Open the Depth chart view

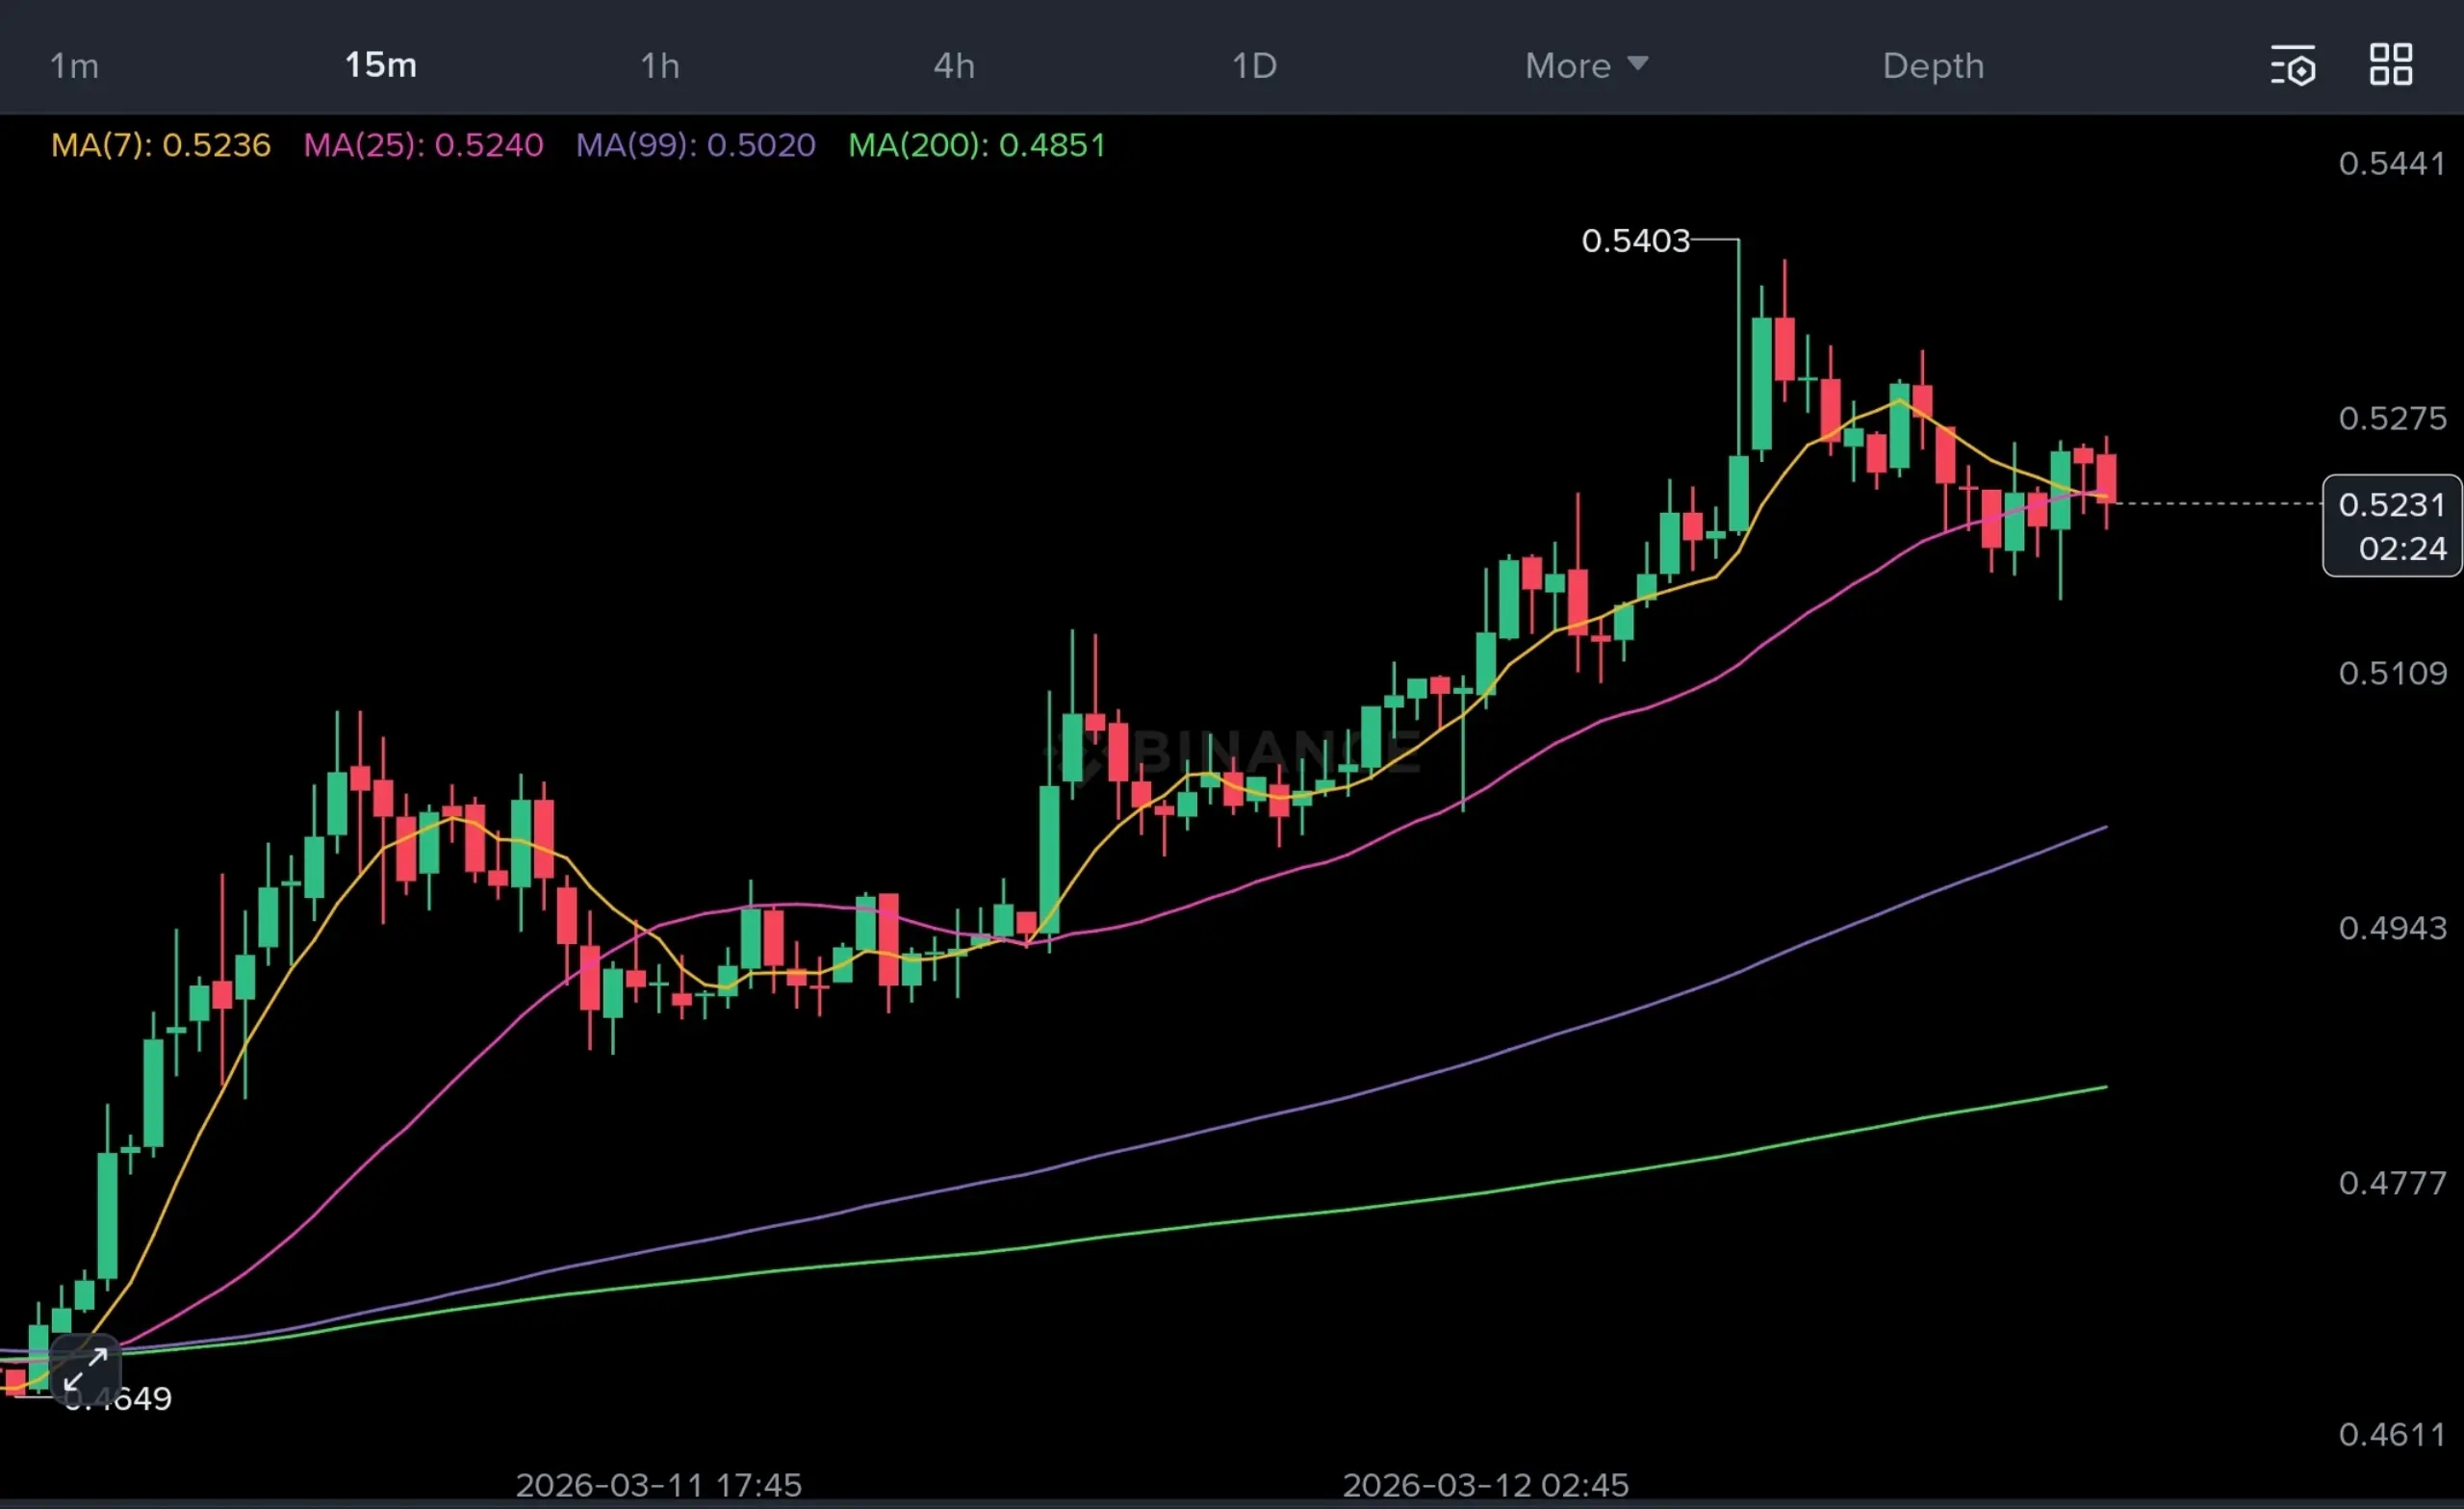pos(1933,66)
